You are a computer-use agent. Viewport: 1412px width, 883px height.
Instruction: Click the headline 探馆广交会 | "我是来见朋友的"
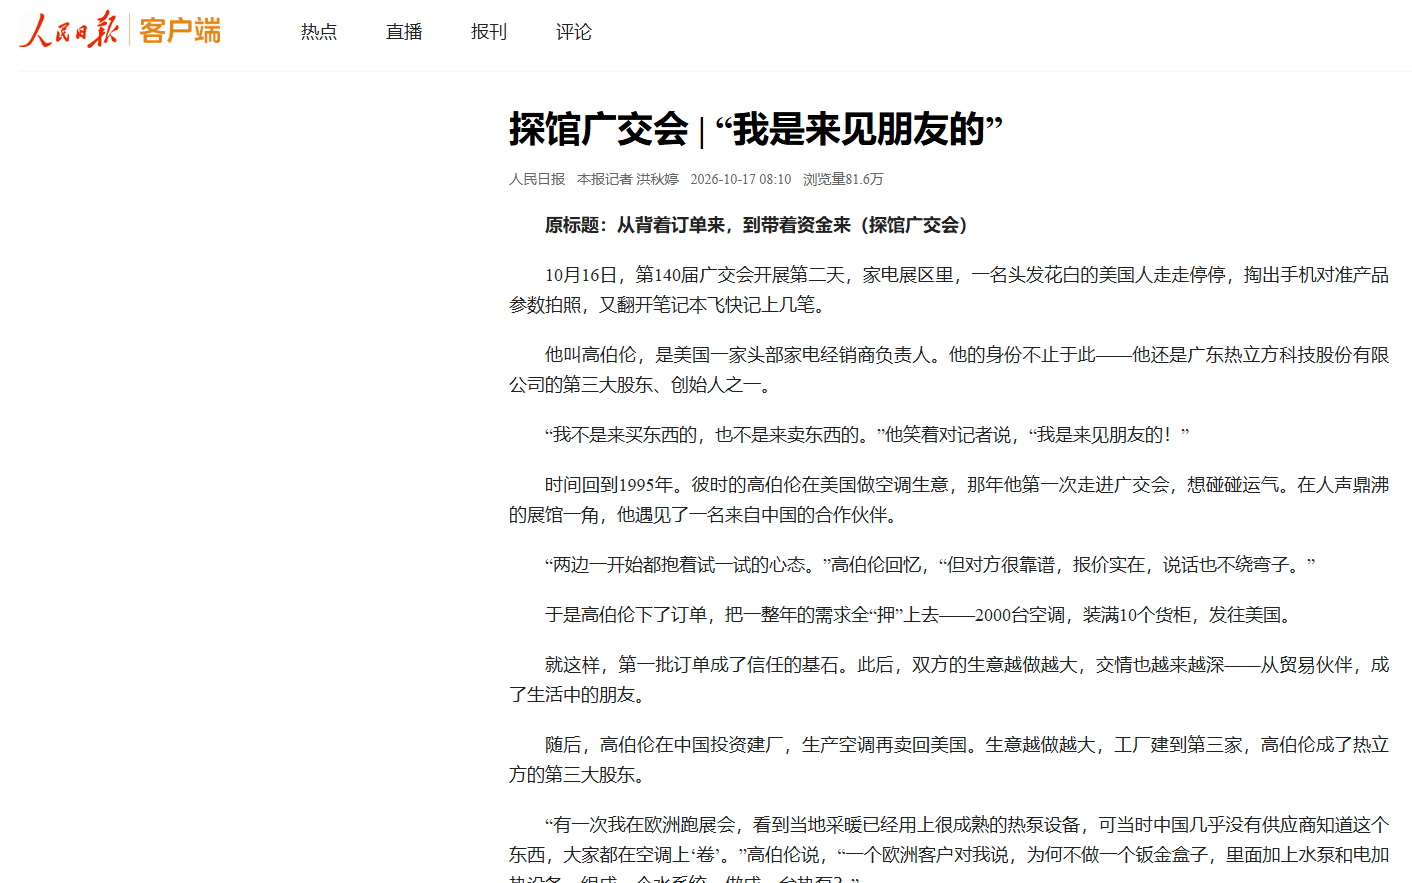(756, 129)
